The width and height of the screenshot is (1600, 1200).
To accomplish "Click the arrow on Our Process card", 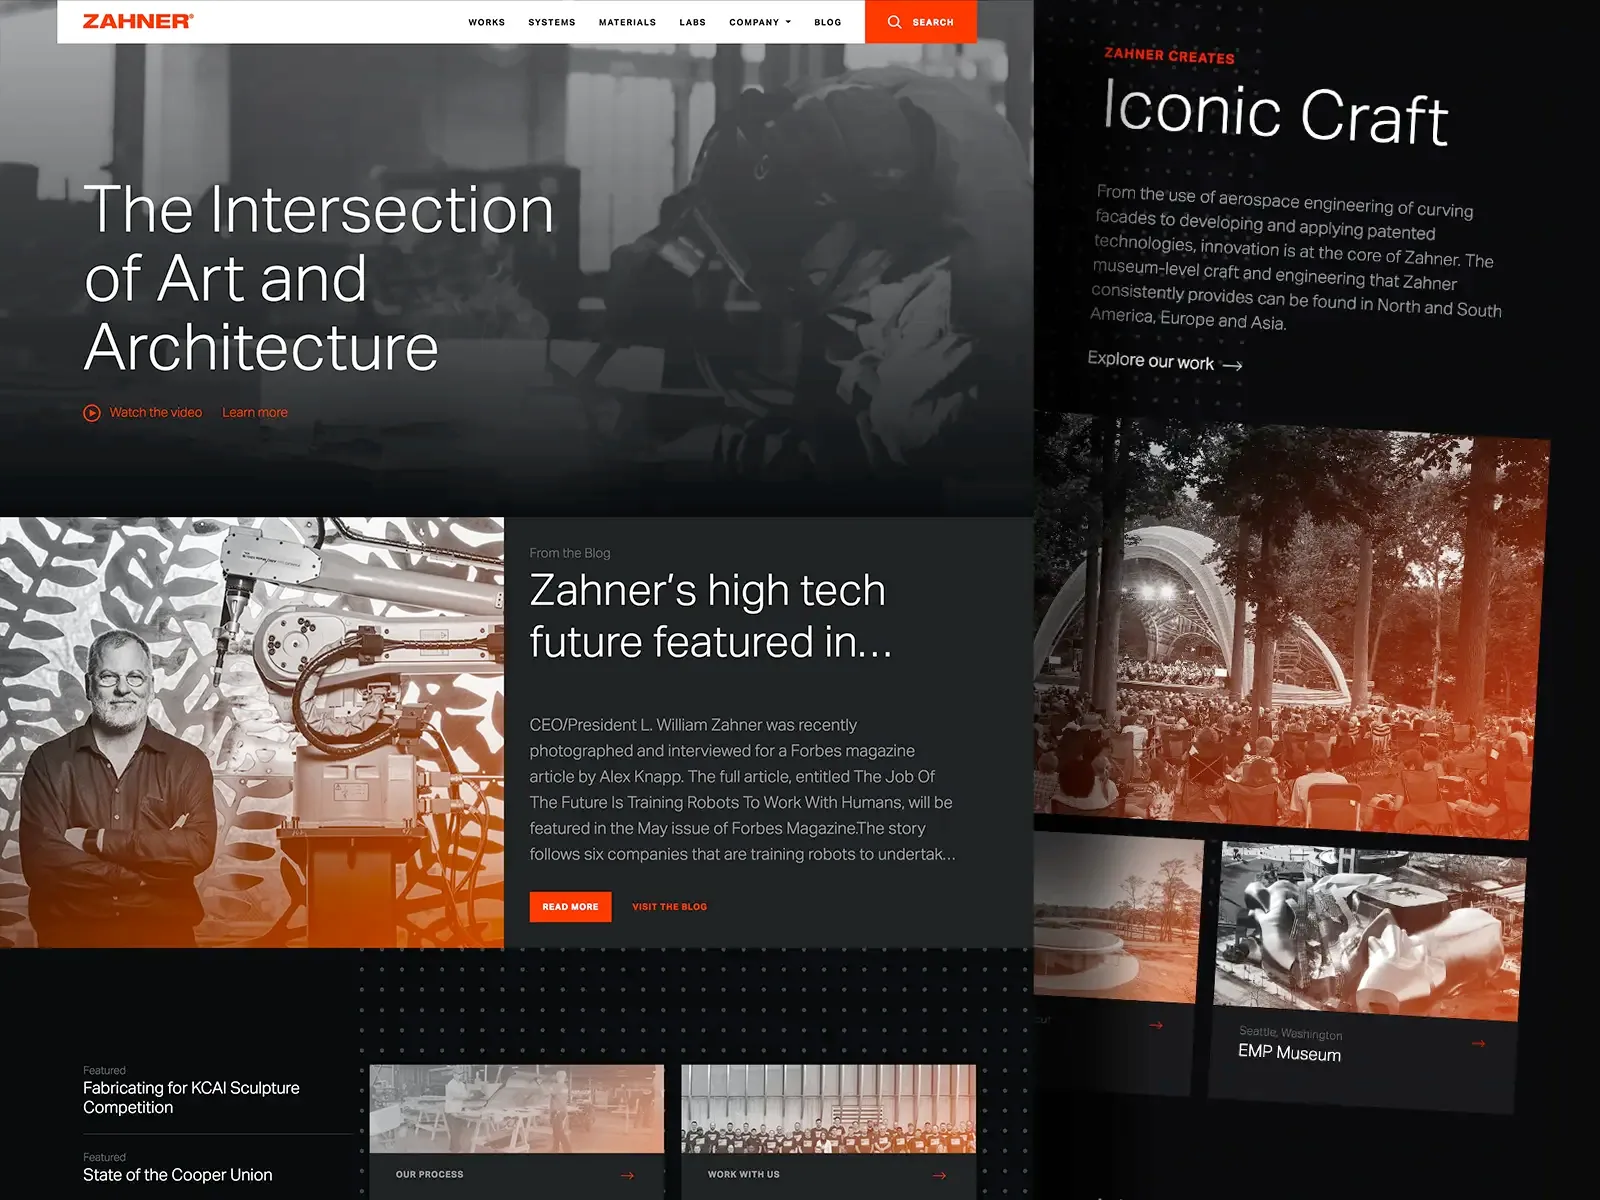I will 627,1175.
